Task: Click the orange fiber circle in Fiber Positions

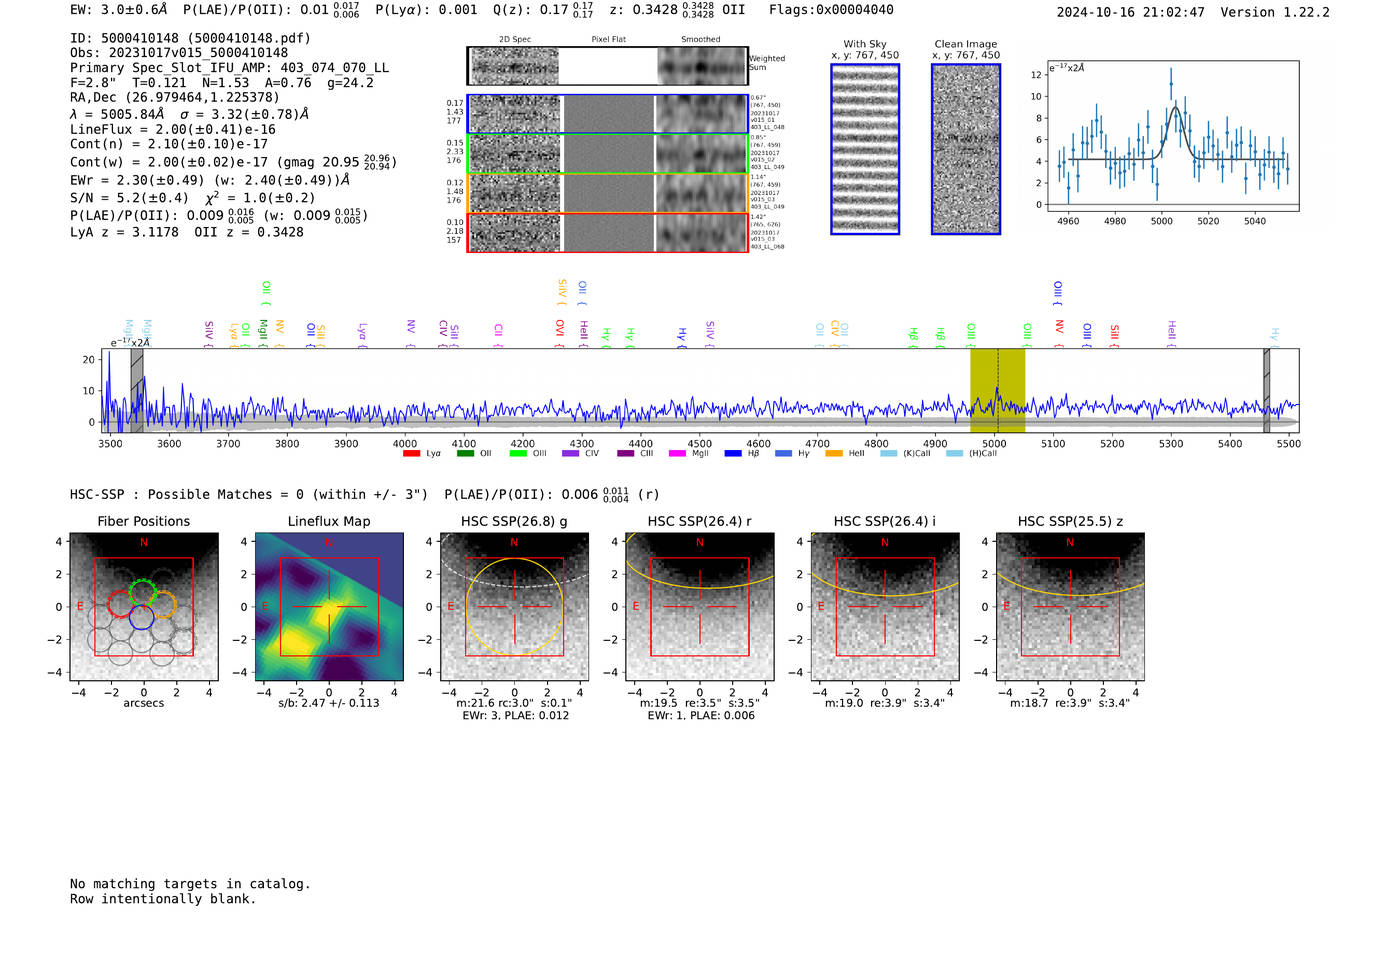Action: (x=164, y=605)
